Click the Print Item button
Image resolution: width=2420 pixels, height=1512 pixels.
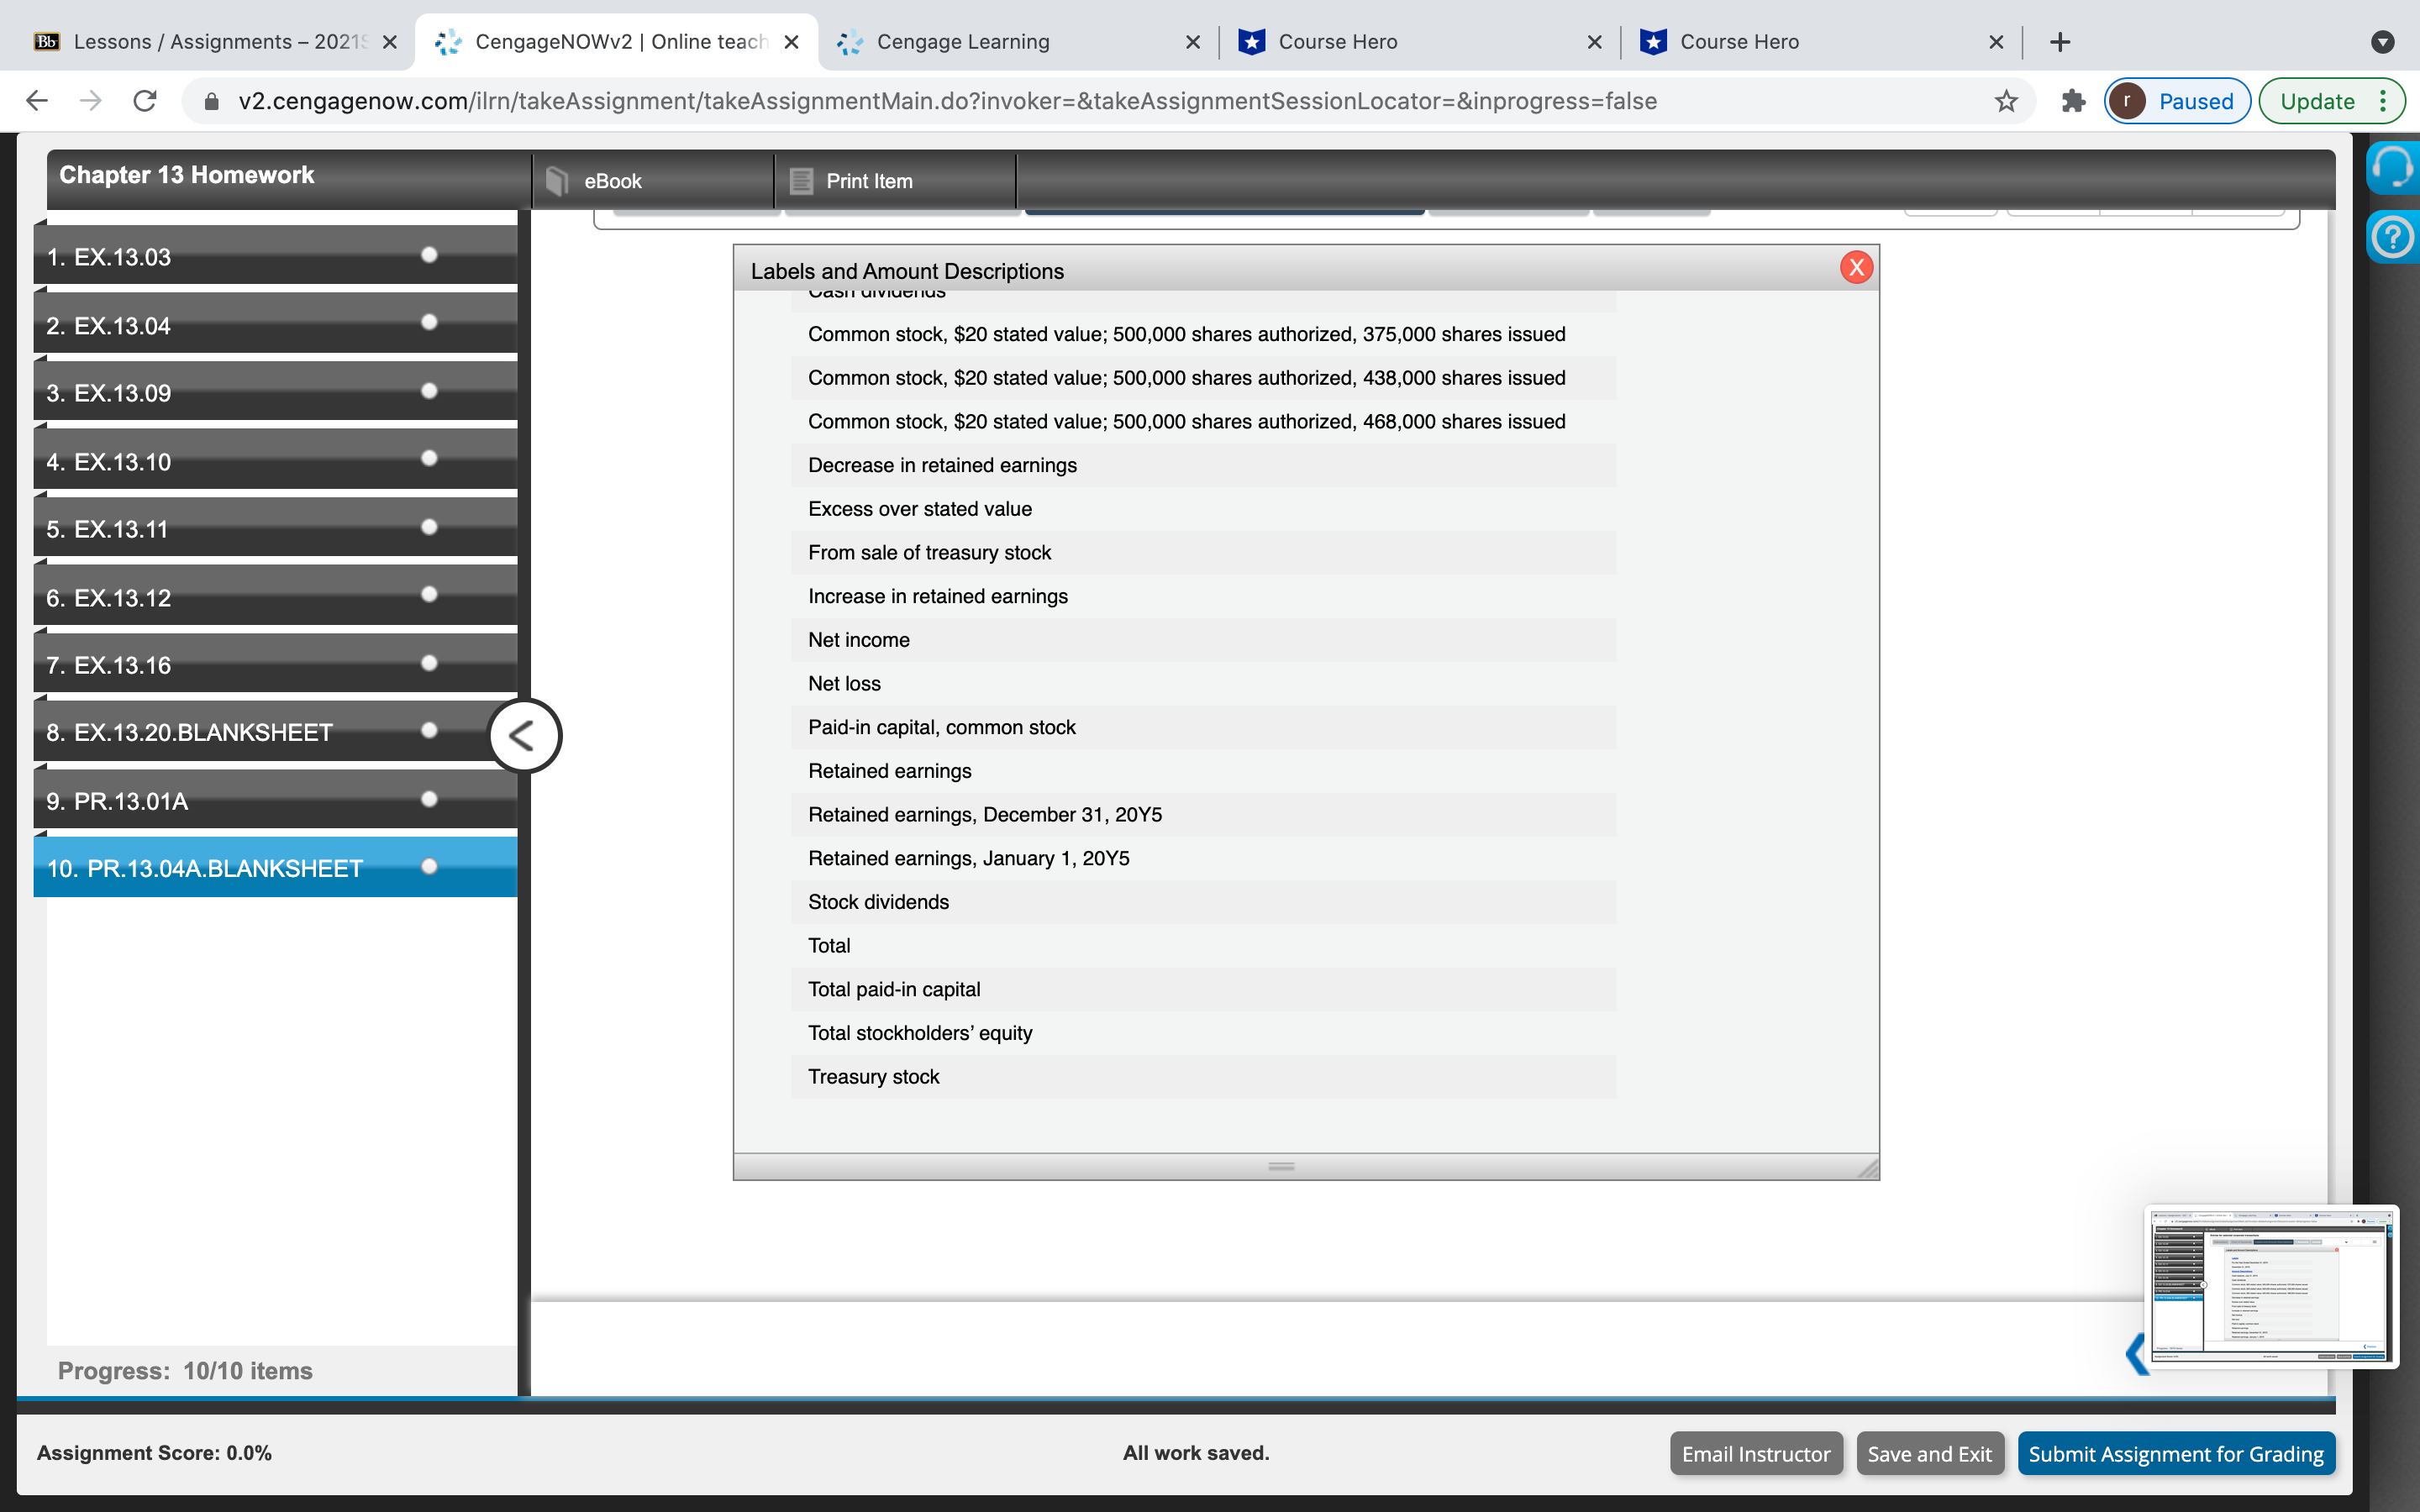868,181
